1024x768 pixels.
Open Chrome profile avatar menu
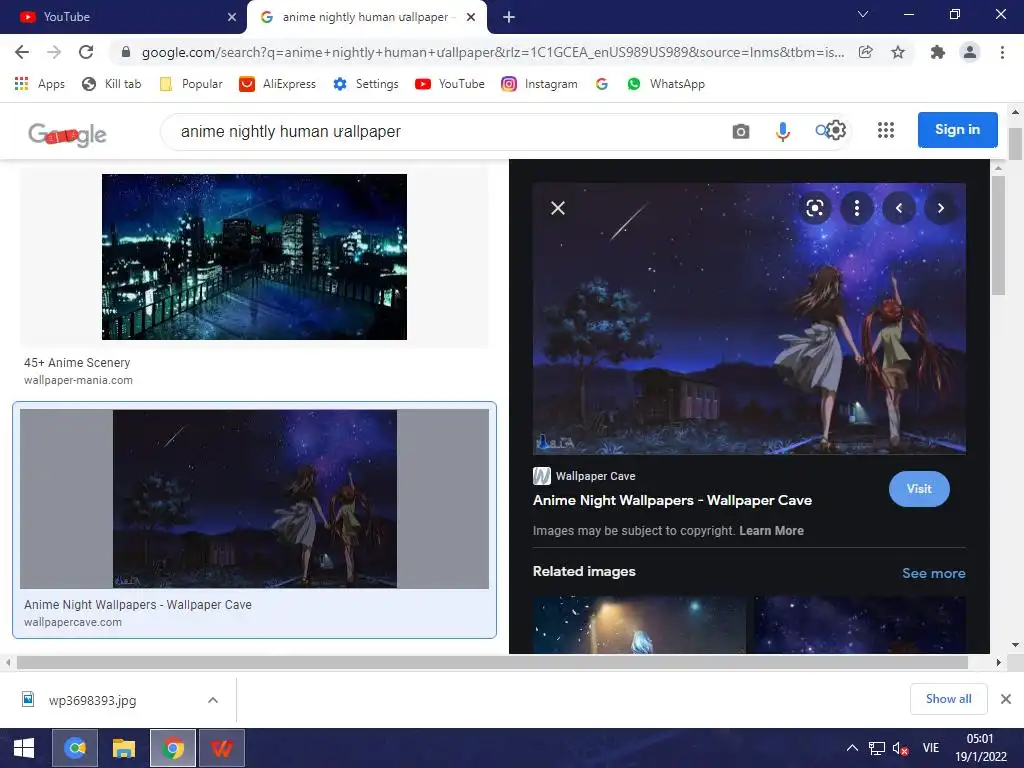tap(970, 52)
